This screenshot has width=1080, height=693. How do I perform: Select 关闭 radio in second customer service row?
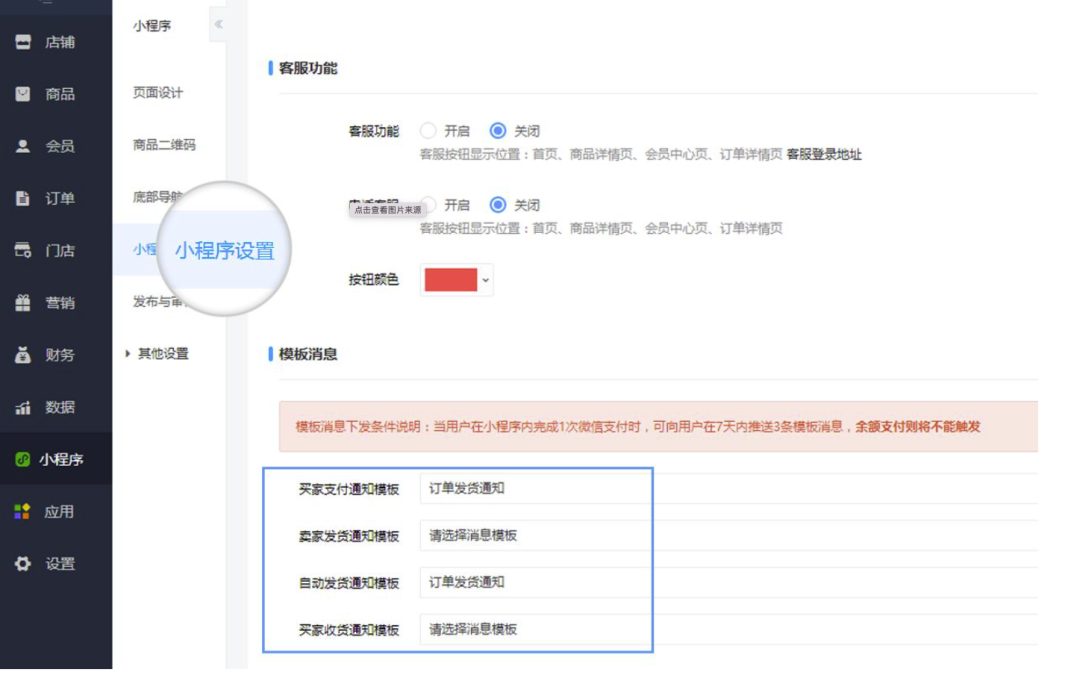[497, 205]
